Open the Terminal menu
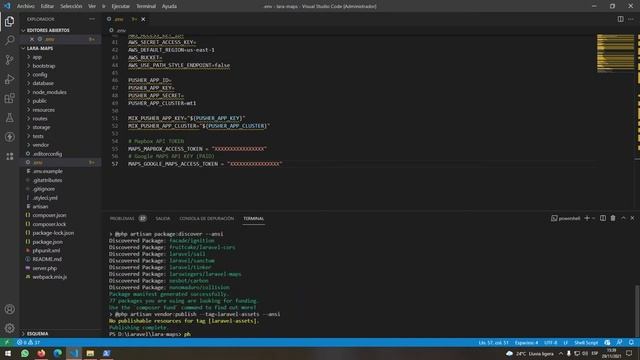The image size is (640, 360). click(146, 6)
